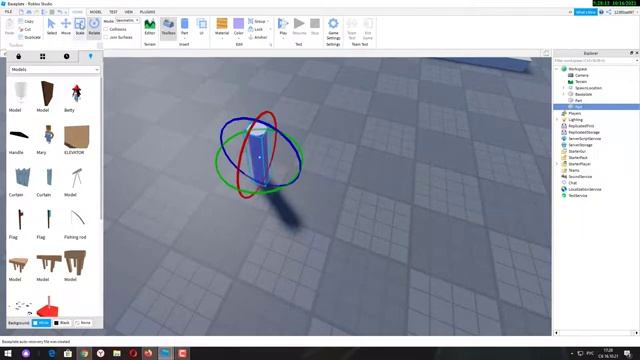The height and width of the screenshot is (360, 640).
Task: Open the Toolbox marketplace grid tab
Action: (x=42, y=56)
